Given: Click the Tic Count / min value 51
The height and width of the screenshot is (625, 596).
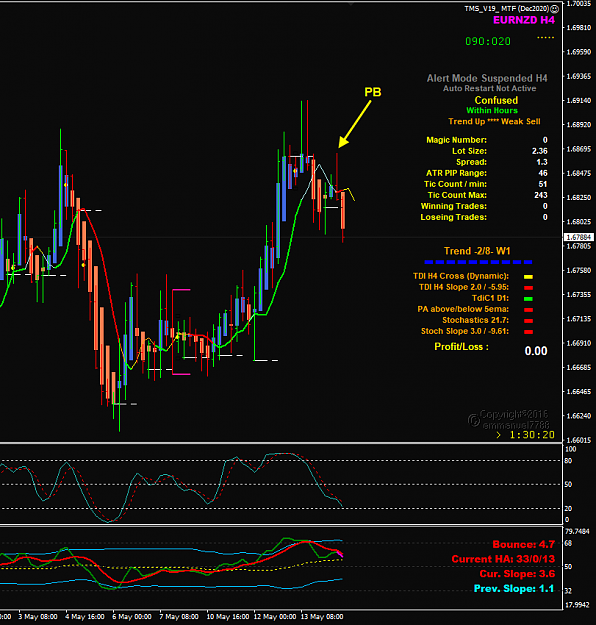Looking at the screenshot, I should 543,184.
